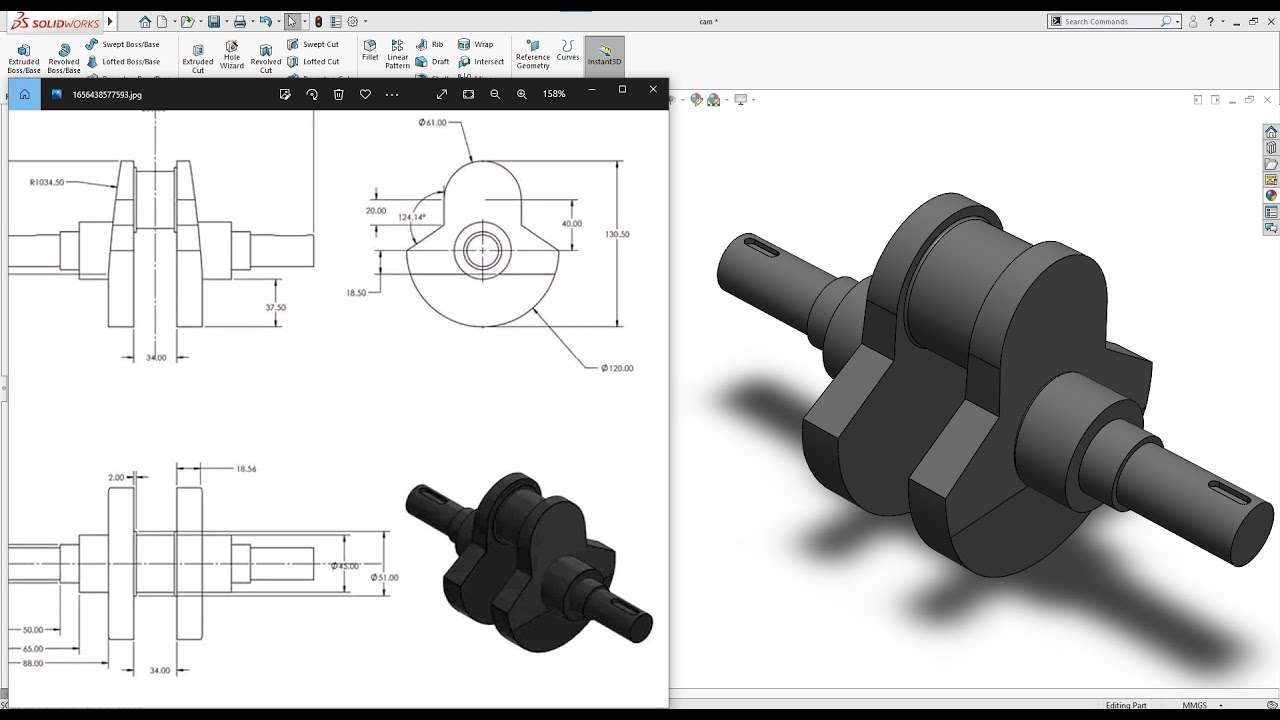Change MMGS unit system in status bar
Viewport: 1280px width, 720px height.
1194,705
